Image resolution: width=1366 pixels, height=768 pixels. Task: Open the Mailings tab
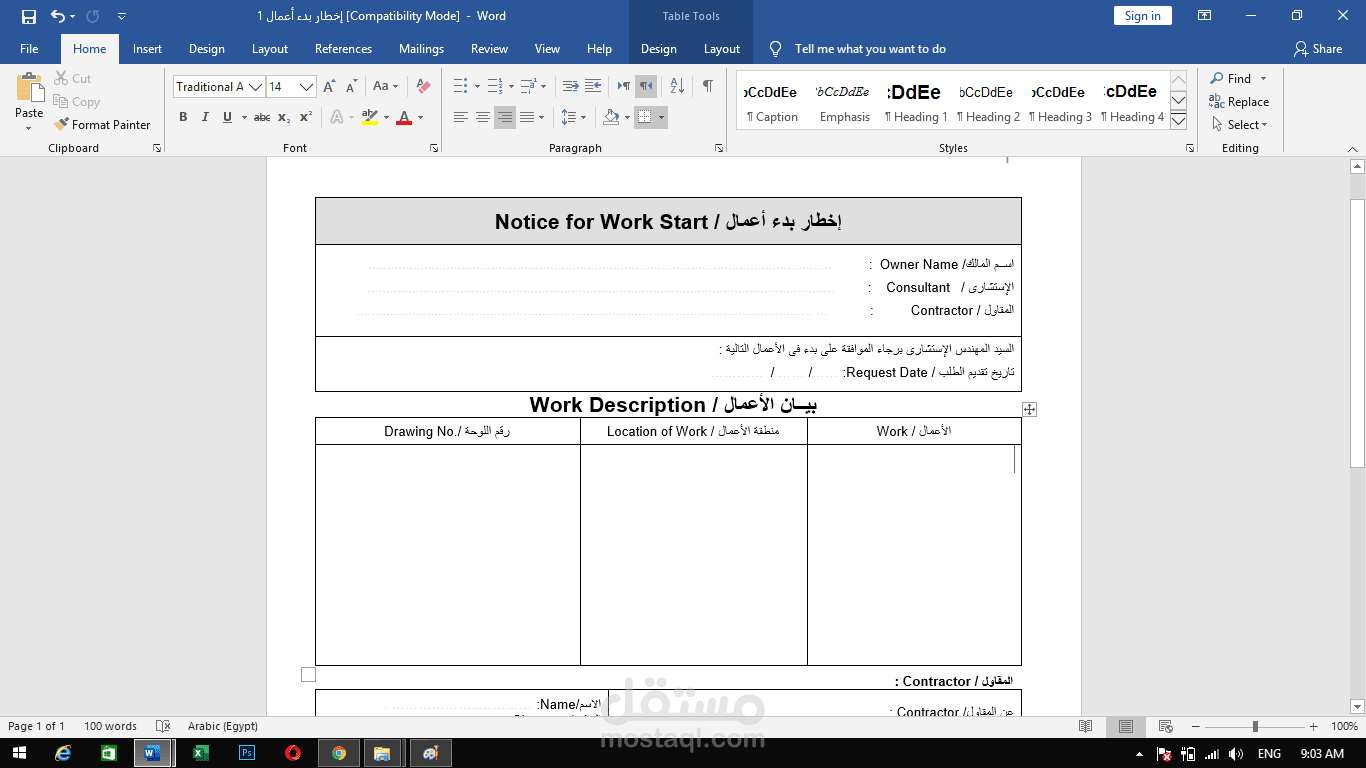[421, 49]
